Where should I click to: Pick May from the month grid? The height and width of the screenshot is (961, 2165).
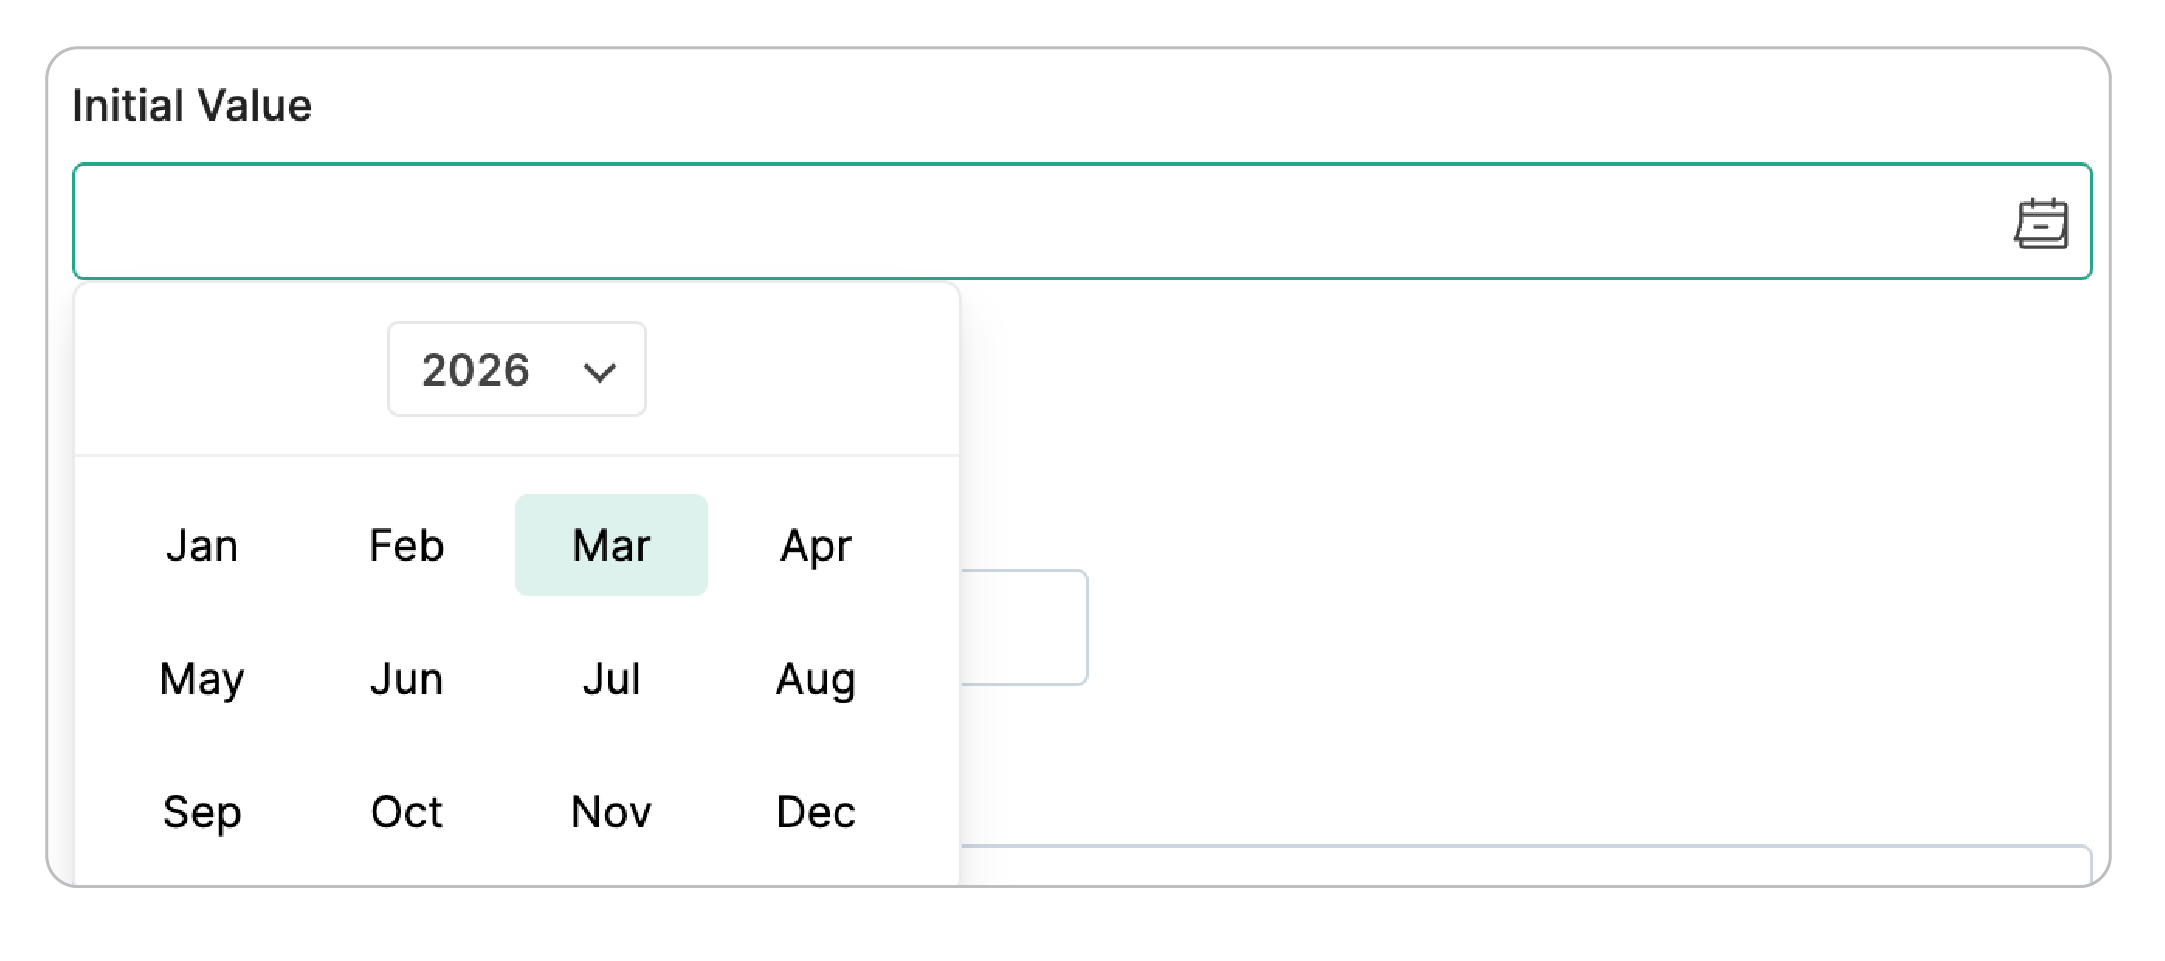click(x=202, y=679)
